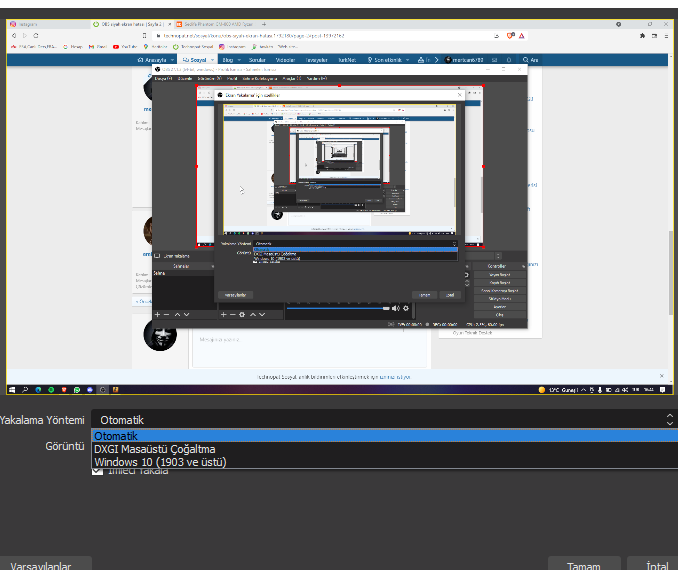Reload the page with the refresh icon
The height and width of the screenshot is (570, 678).
[36, 36]
